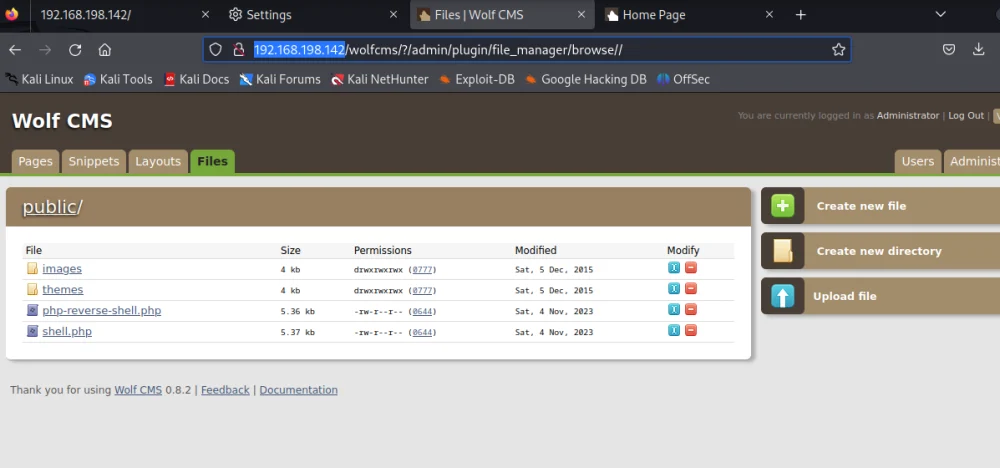Rename the images folder via its rename icon
The height and width of the screenshot is (468, 1000).
click(673, 268)
